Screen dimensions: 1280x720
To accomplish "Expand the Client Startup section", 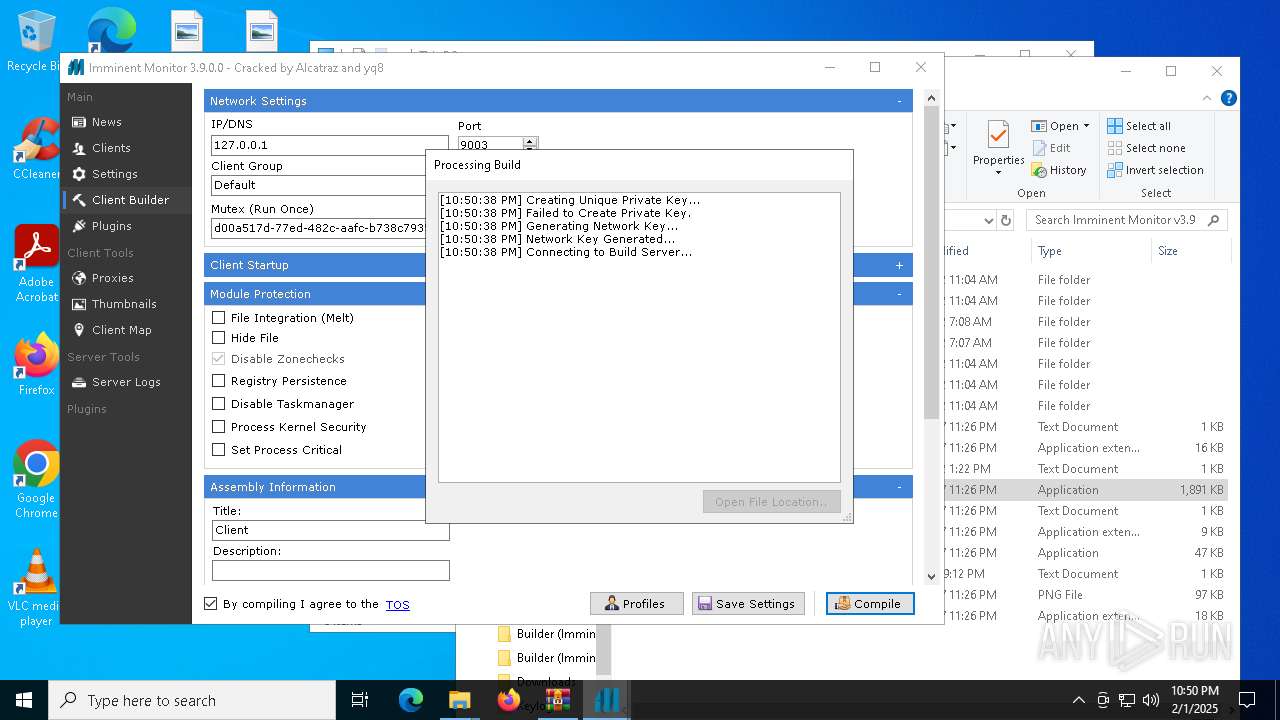I will 899,265.
